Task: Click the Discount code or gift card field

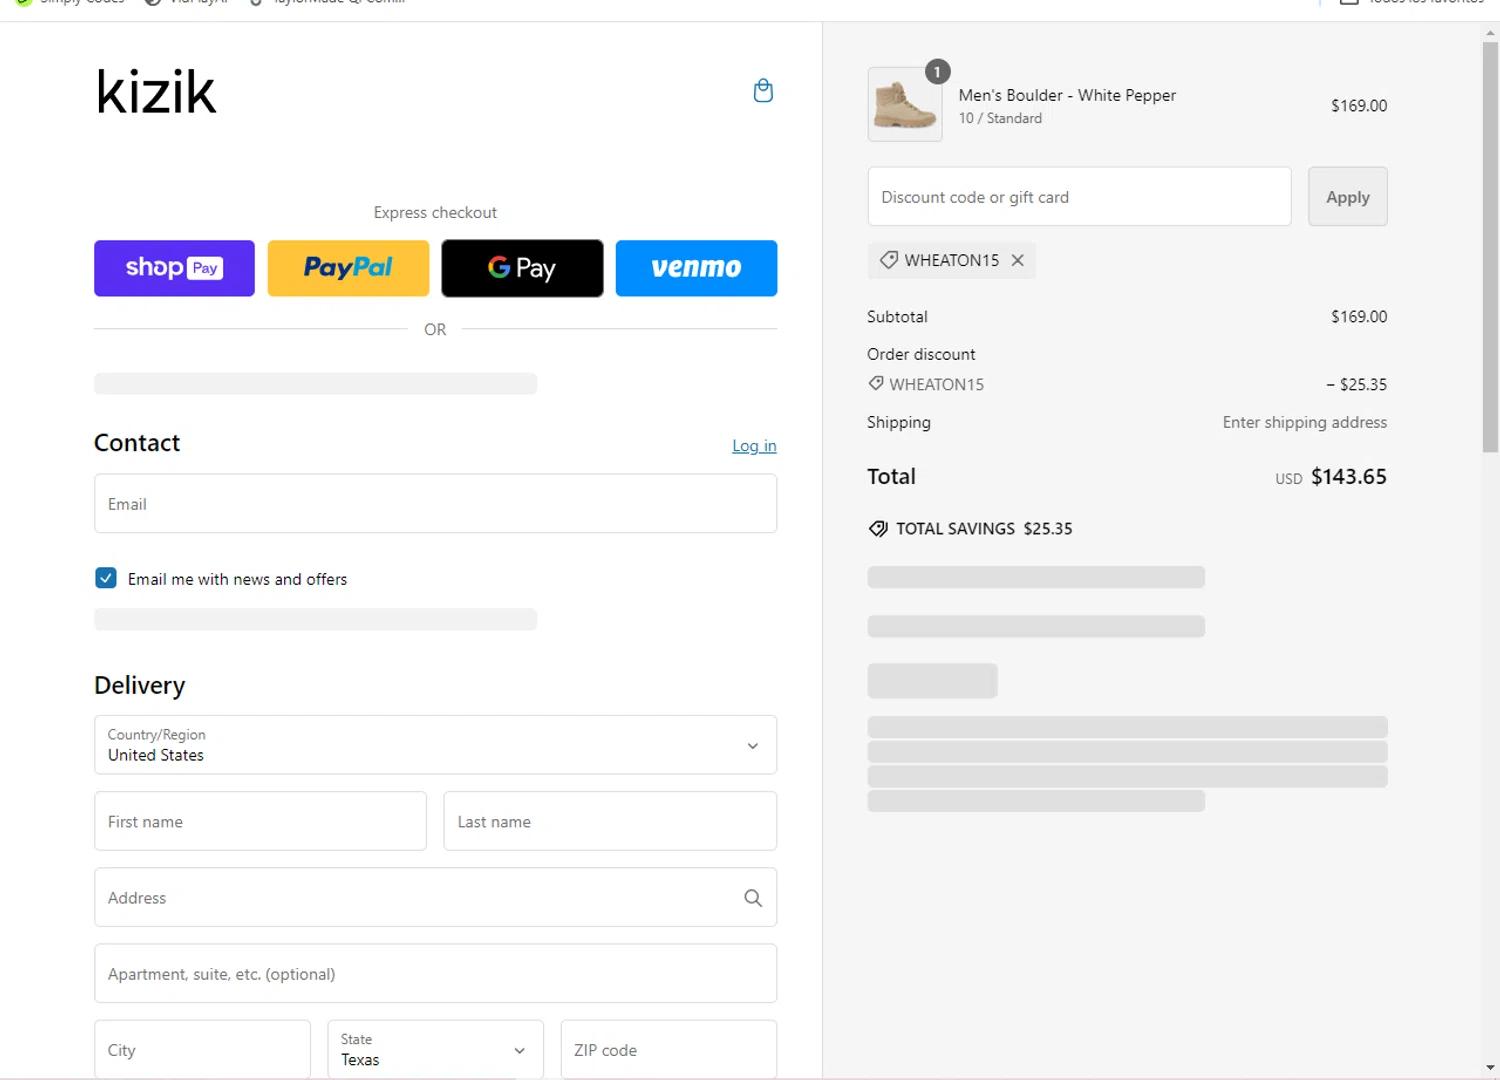Action: point(1079,197)
